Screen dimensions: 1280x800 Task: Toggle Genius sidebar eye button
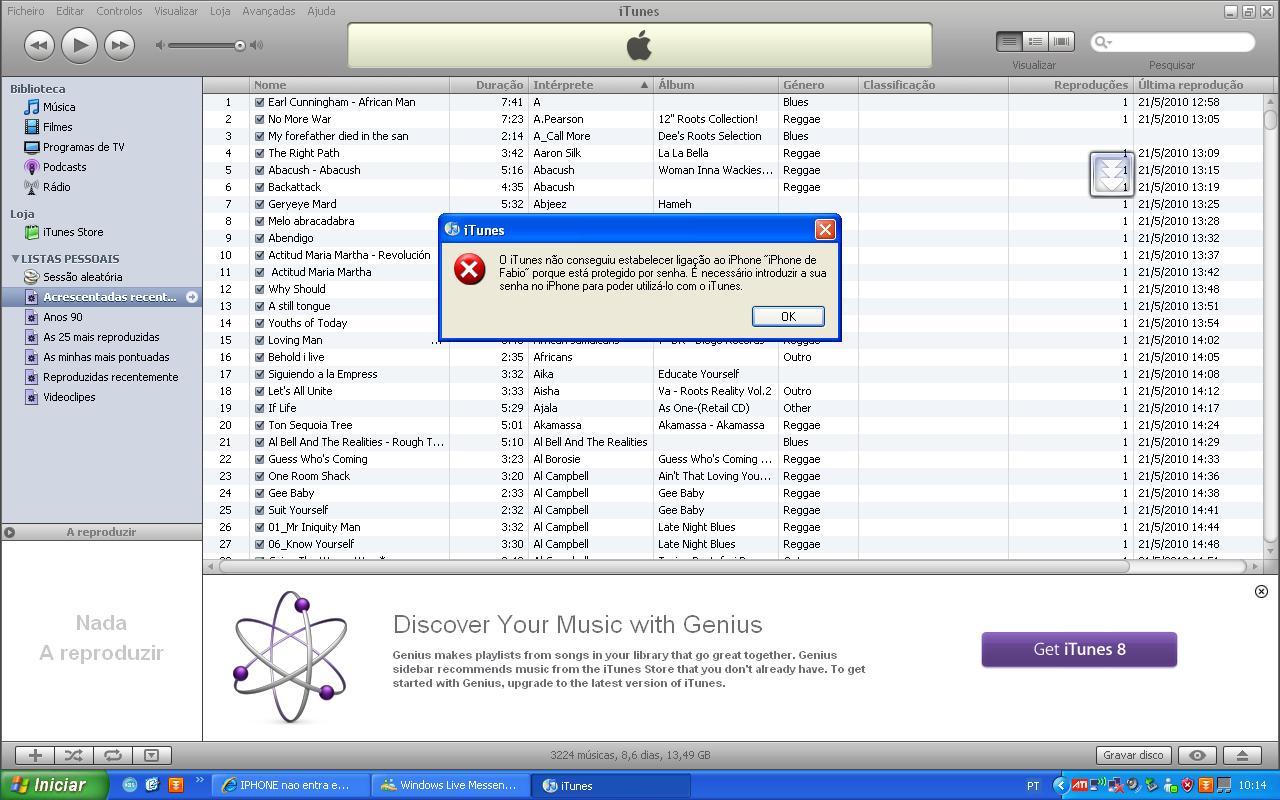1197,755
